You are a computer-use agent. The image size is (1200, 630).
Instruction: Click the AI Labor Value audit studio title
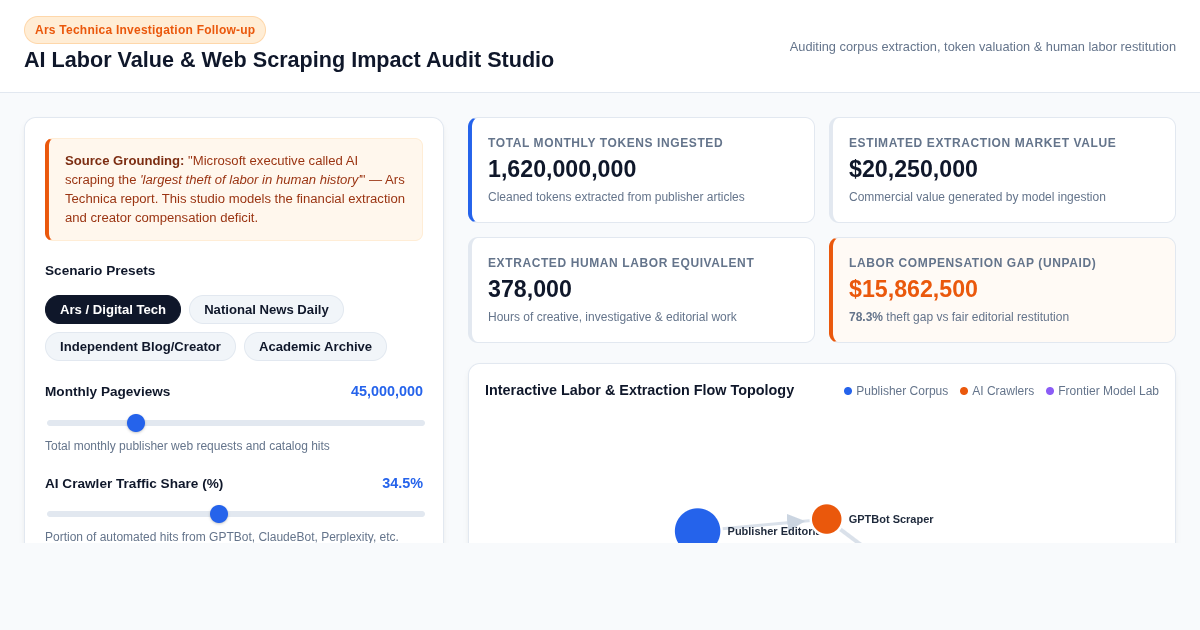[x=289, y=60]
